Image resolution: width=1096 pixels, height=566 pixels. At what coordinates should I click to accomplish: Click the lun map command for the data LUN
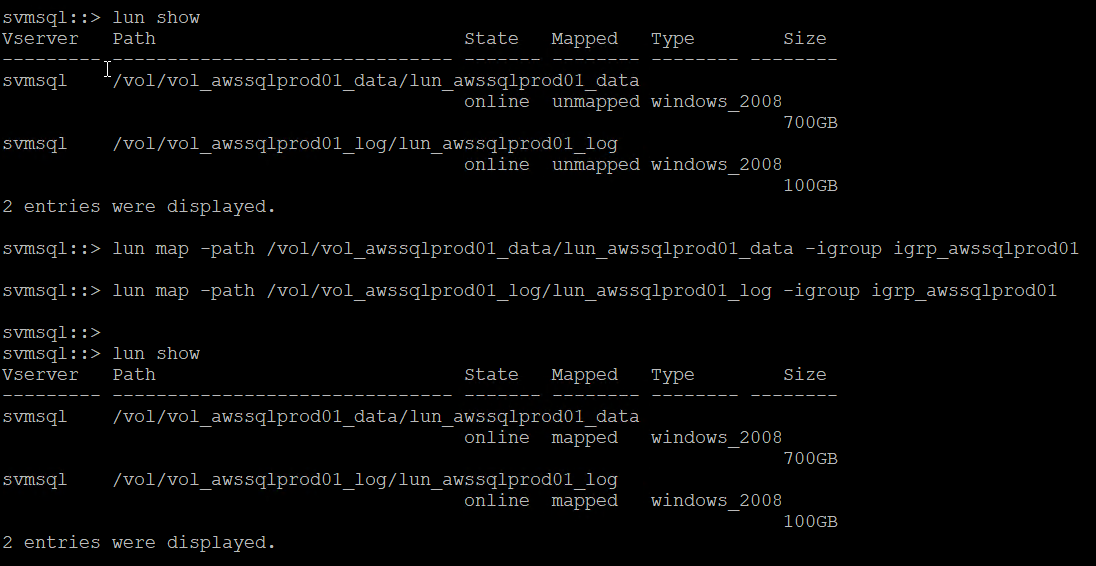[540, 249]
